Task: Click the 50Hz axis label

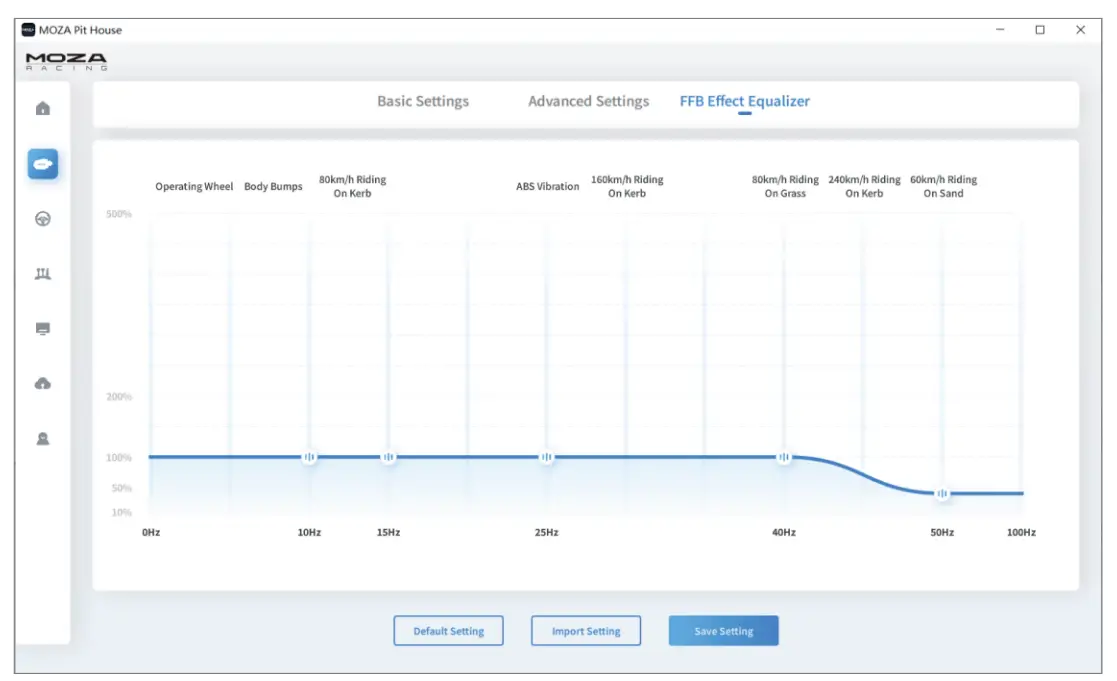Action: [x=942, y=532]
